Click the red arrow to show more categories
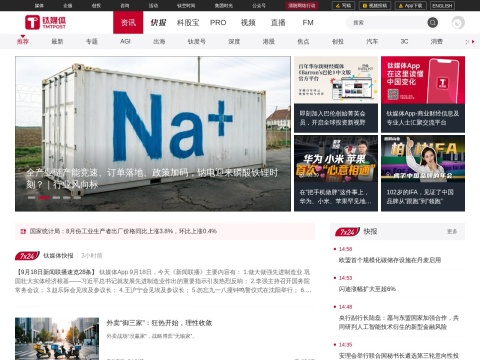The width and height of the screenshot is (480, 360). 473,41
